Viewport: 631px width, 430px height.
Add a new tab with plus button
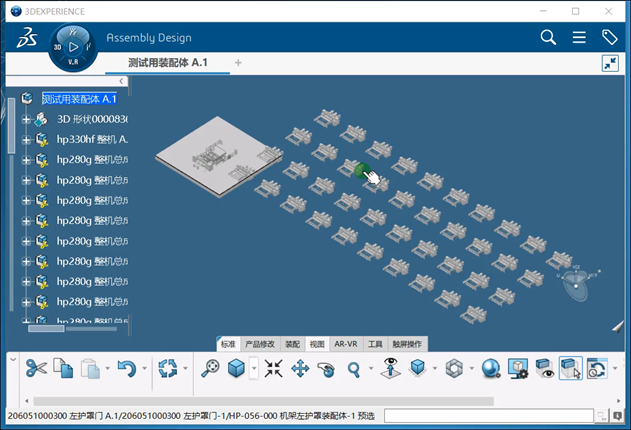click(x=238, y=63)
